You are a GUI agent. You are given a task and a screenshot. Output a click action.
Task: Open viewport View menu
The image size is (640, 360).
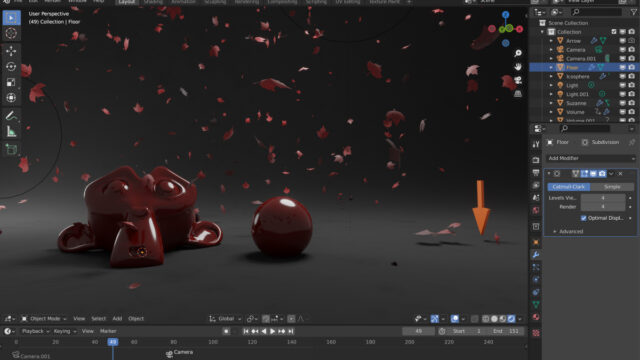79,319
